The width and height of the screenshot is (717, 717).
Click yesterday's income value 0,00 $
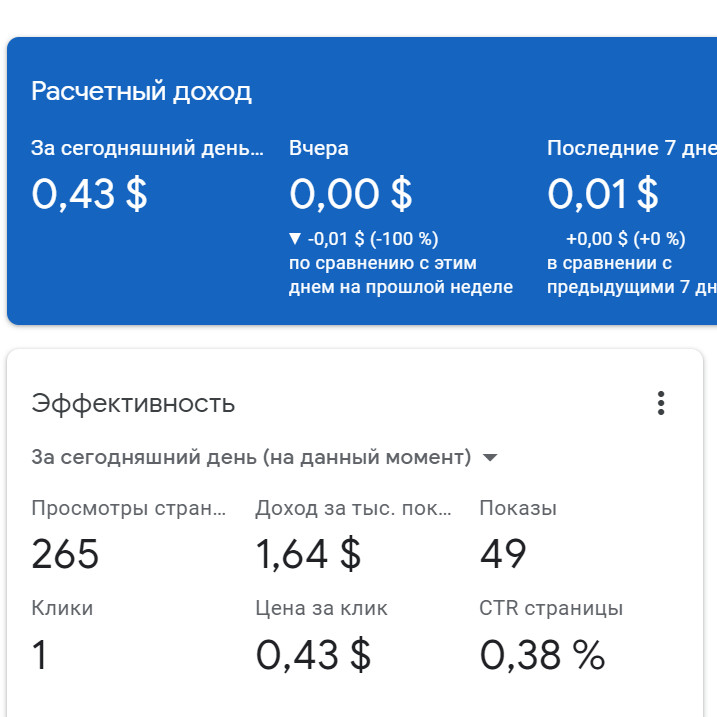tap(351, 194)
